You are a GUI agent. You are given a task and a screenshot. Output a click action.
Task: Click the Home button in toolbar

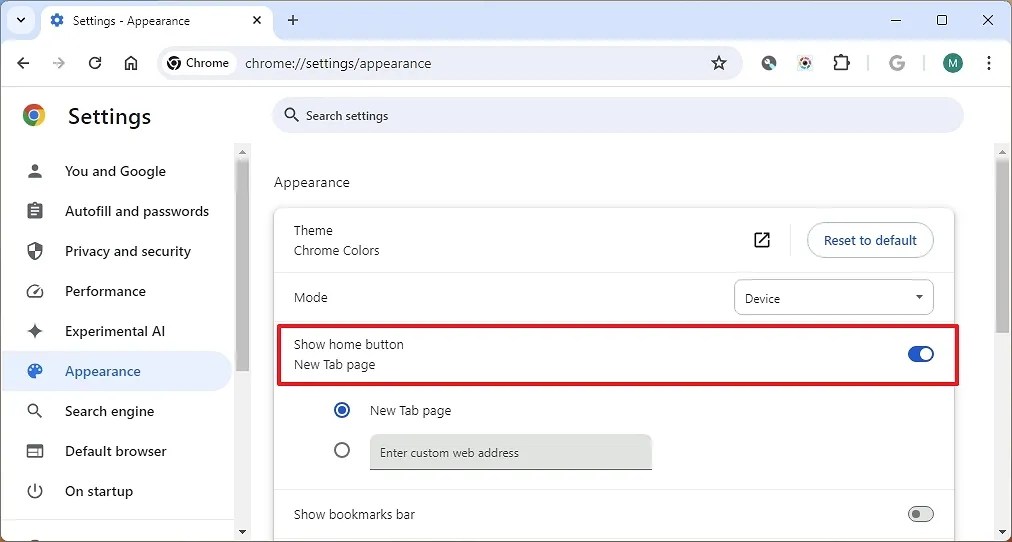point(131,63)
